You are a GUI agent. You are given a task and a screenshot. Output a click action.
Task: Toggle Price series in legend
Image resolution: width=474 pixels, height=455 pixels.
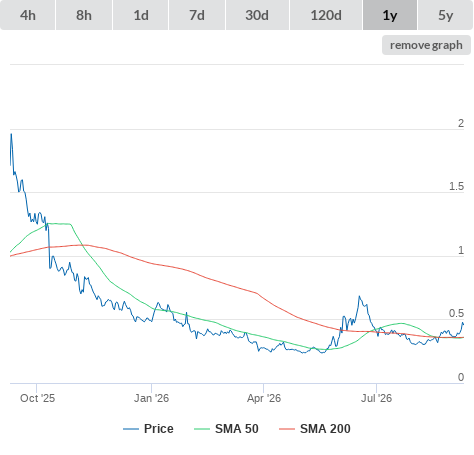click(159, 429)
